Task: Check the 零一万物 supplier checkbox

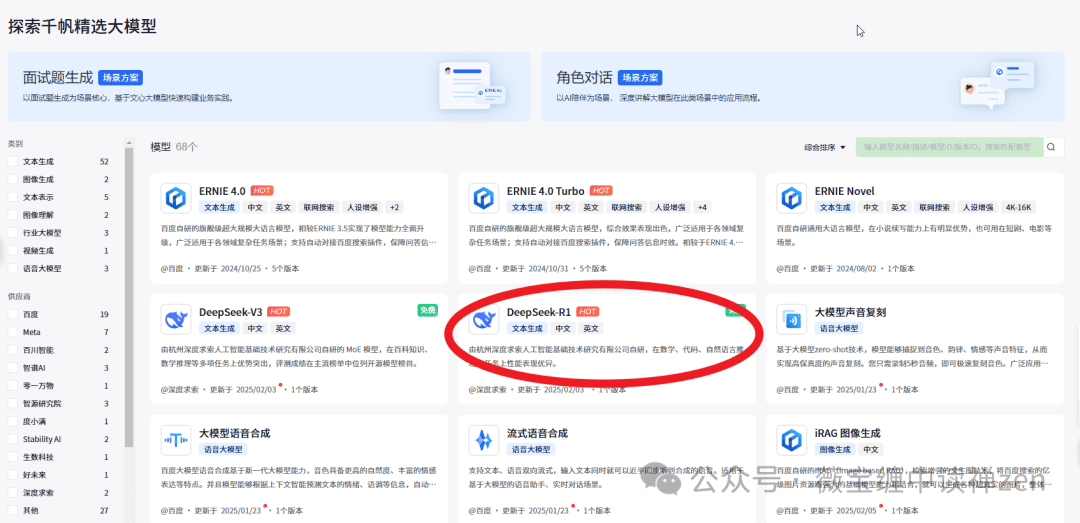Action: pyautogui.click(x=12, y=386)
